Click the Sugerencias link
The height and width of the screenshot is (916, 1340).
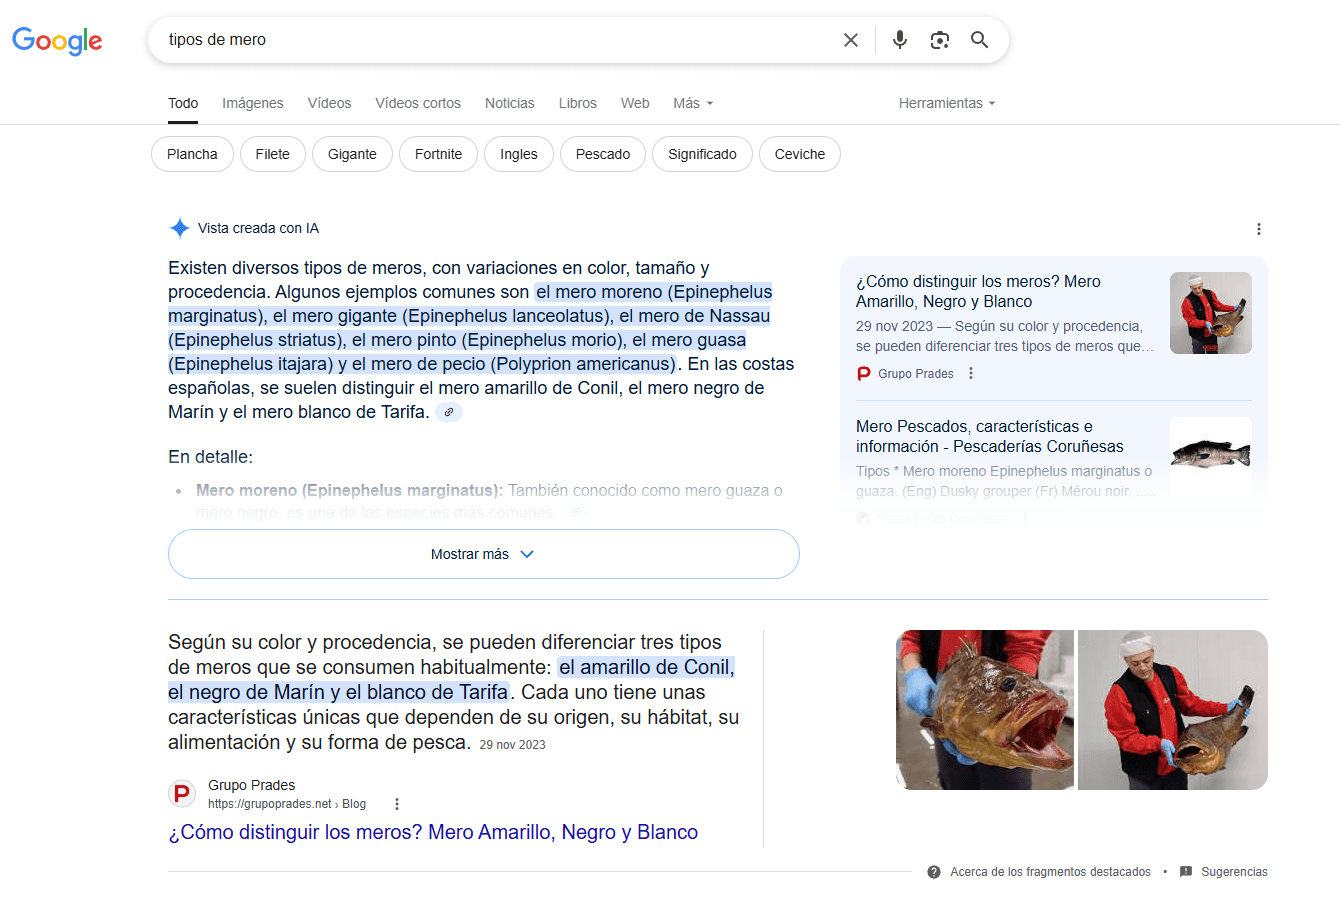point(1234,872)
